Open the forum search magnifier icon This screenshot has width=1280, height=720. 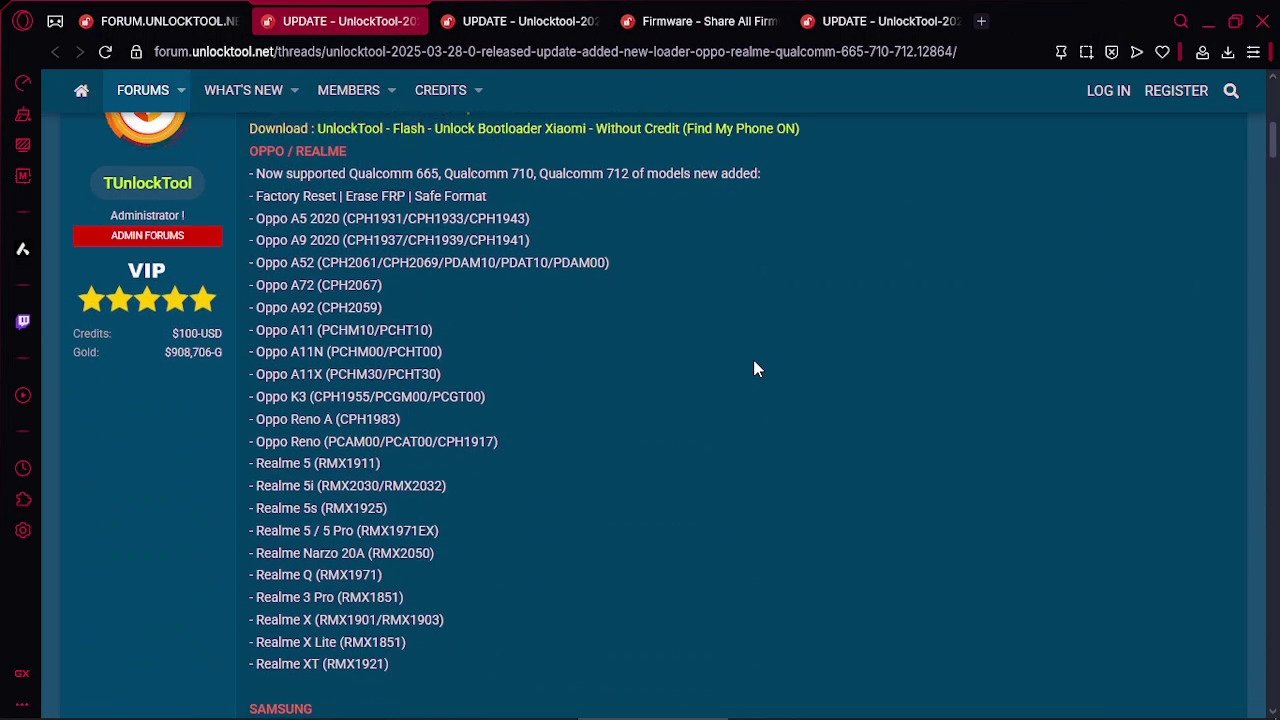1231,91
